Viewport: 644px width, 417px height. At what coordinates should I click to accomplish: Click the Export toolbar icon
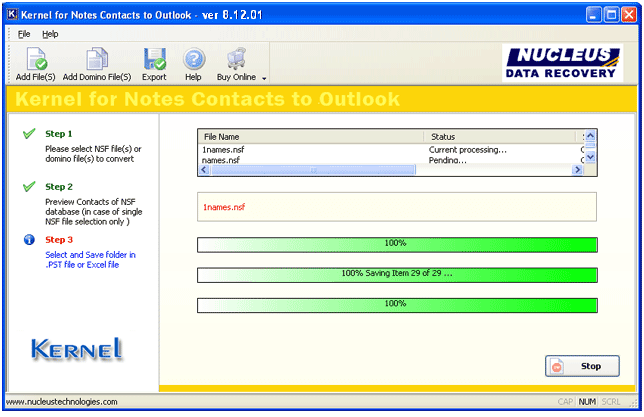(154, 59)
